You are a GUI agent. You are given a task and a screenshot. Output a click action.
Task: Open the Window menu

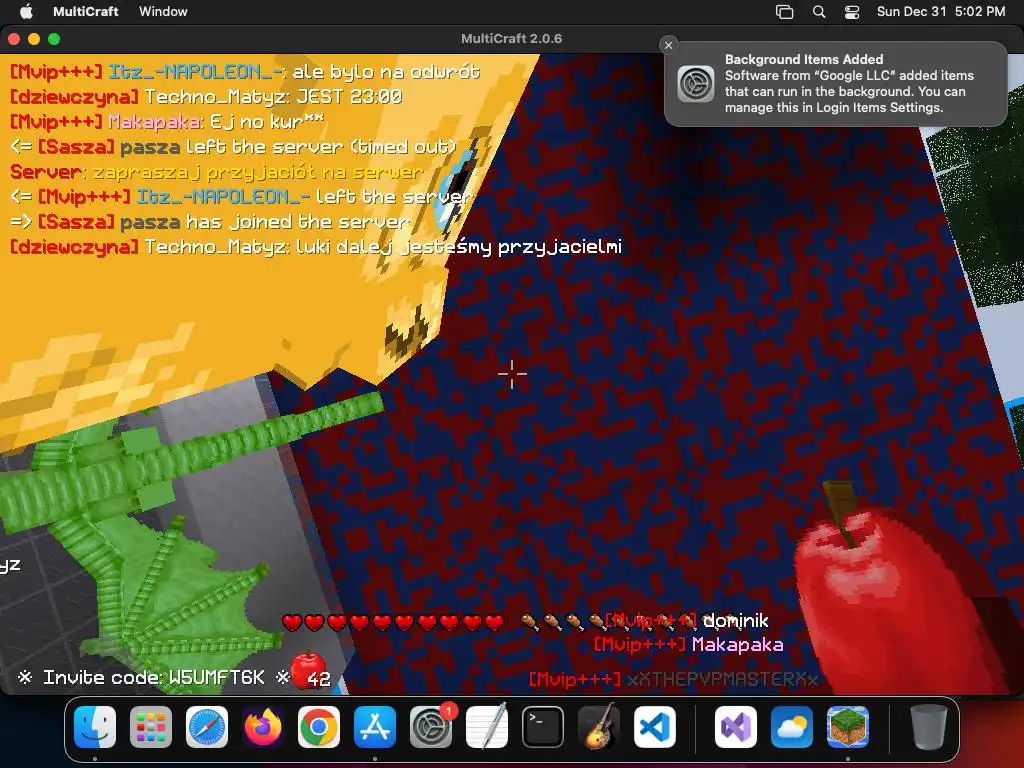[163, 11]
